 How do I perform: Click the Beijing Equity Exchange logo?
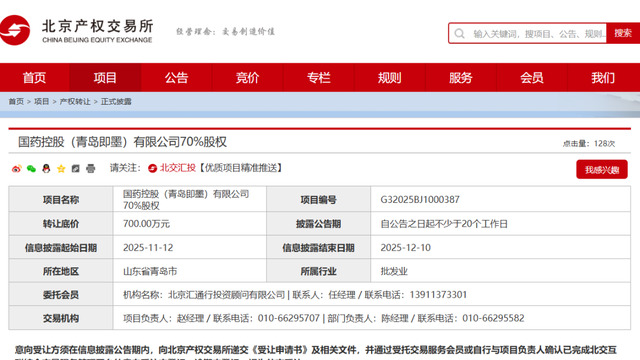pos(76,31)
